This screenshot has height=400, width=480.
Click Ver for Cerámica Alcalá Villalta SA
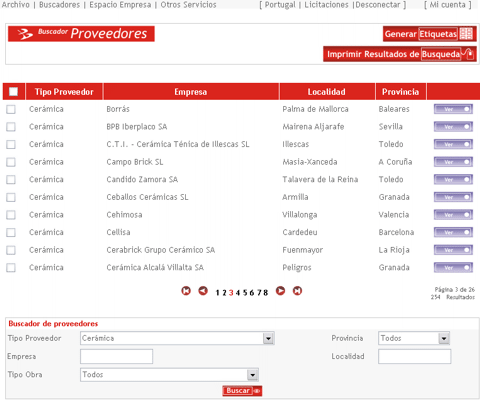(453, 268)
